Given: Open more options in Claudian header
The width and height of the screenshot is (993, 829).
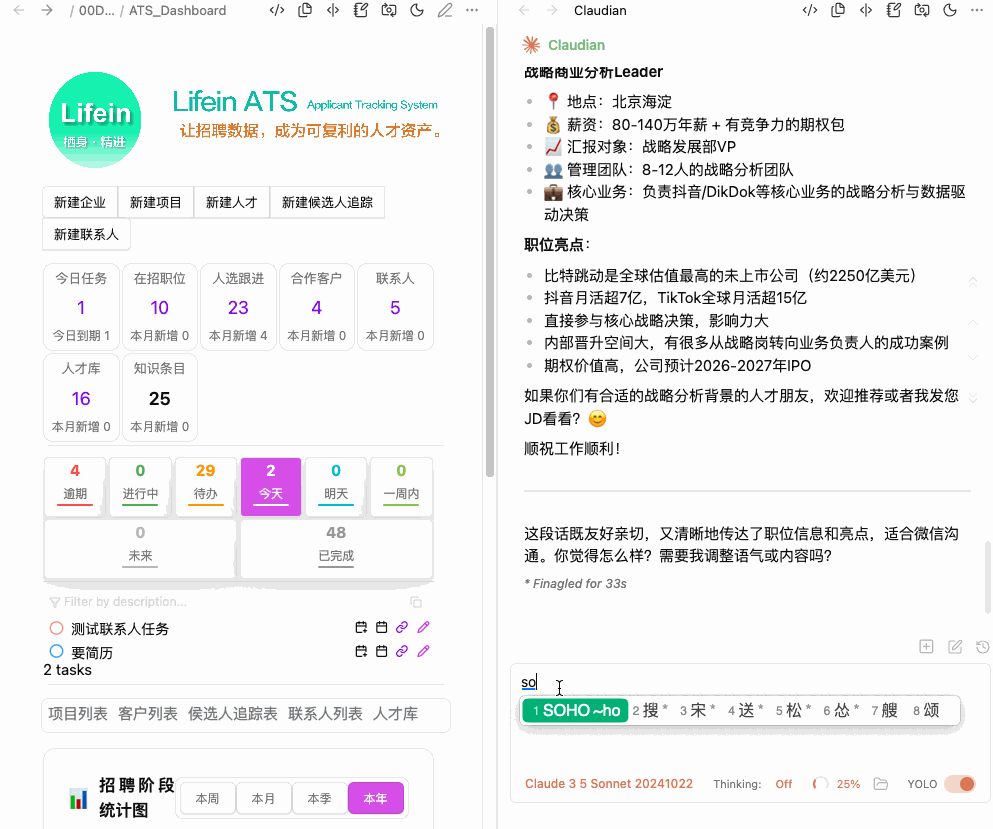Looking at the screenshot, I should point(977,10).
